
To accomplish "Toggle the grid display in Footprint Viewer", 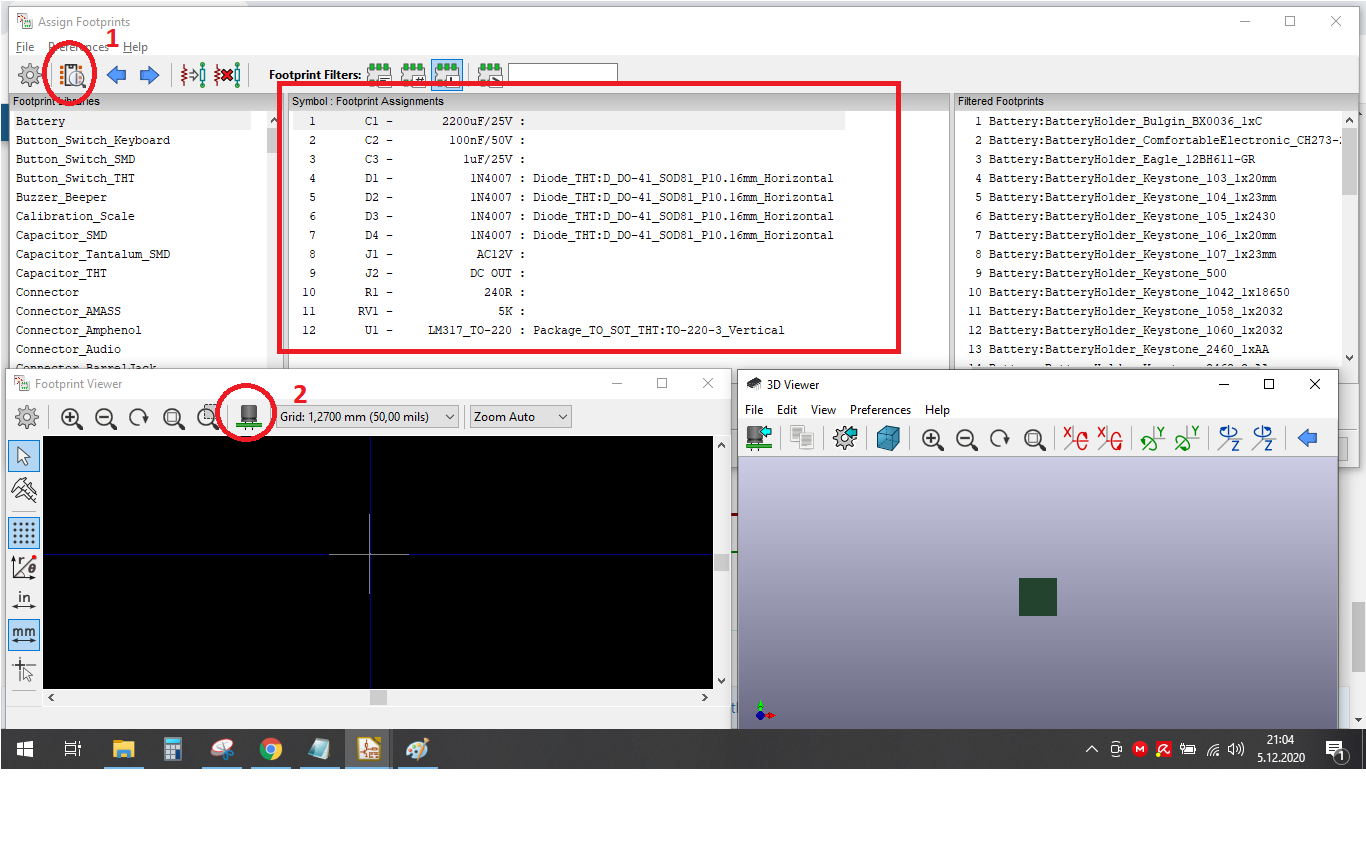I will click(24, 532).
